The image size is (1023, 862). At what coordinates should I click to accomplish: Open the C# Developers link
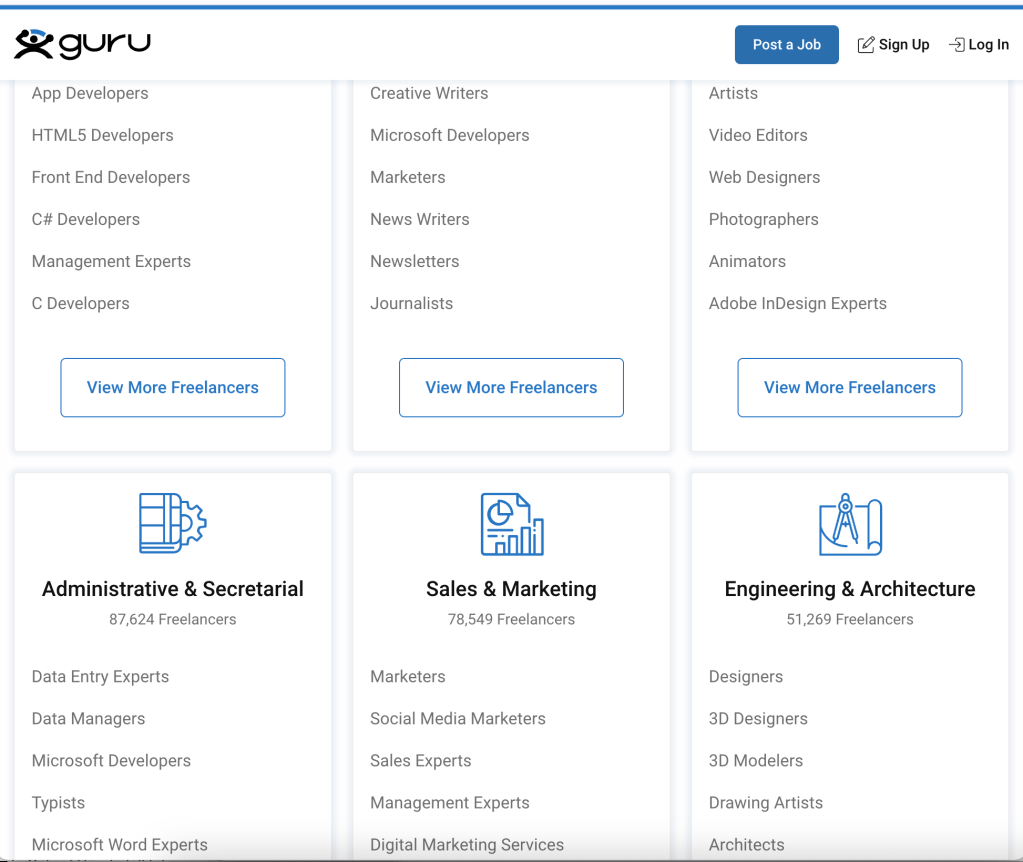(x=86, y=219)
